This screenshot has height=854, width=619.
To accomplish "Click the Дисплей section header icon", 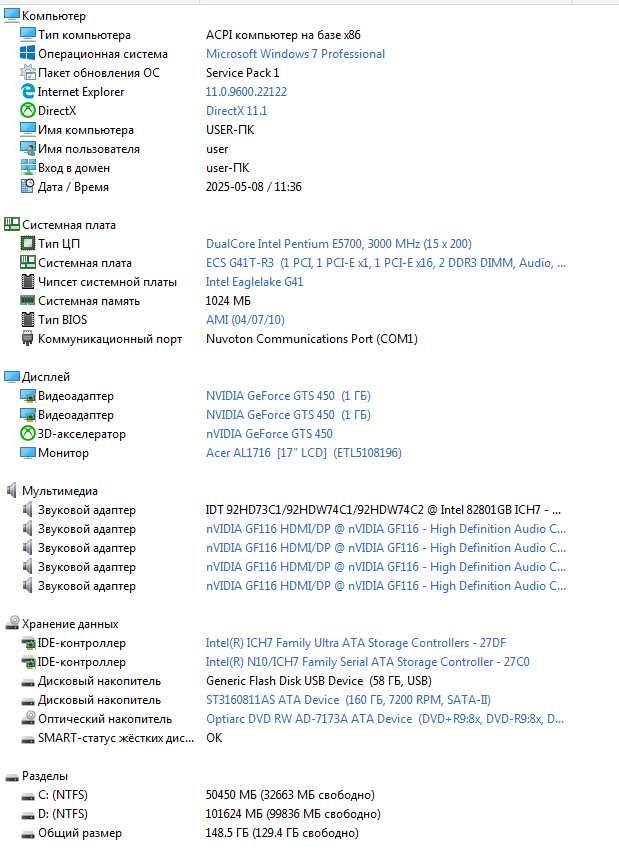I will click(11, 376).
